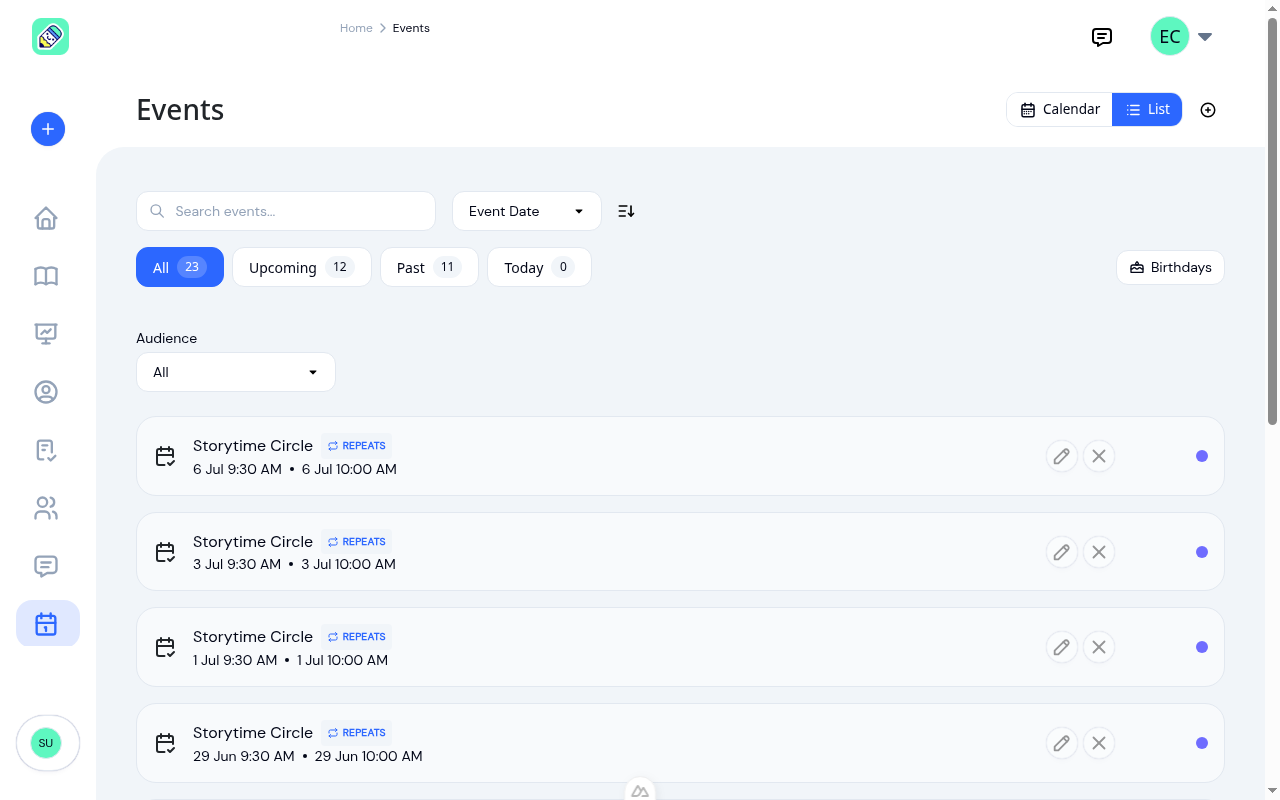Delete the 3 Jul Storytime Circle event
Image resolution: width=1280 pixels, height=800 pixels.
click(x=1099, y=552)
